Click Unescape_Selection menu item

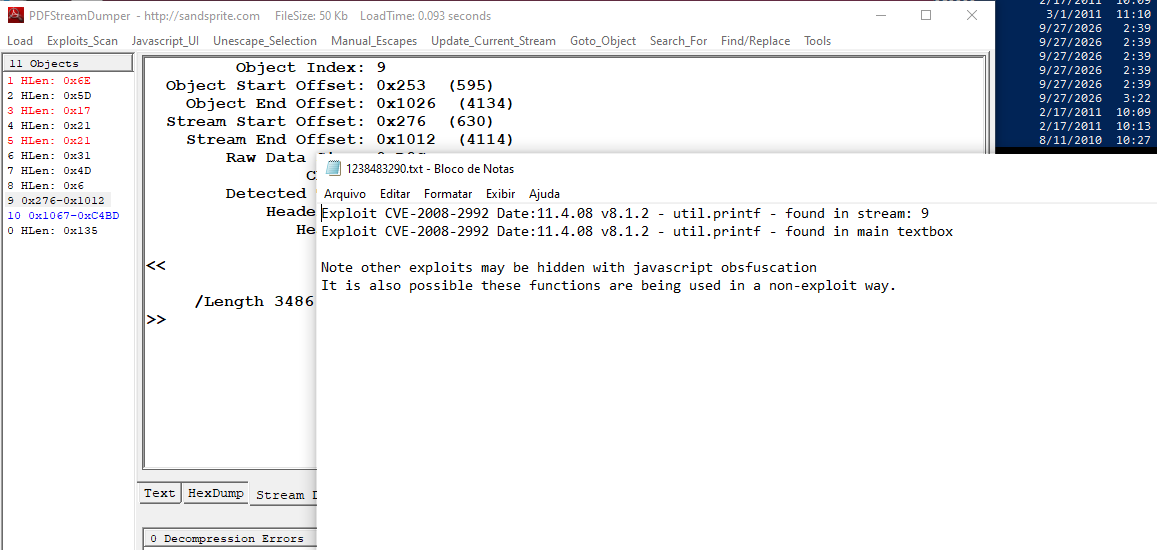click(265, 41)
